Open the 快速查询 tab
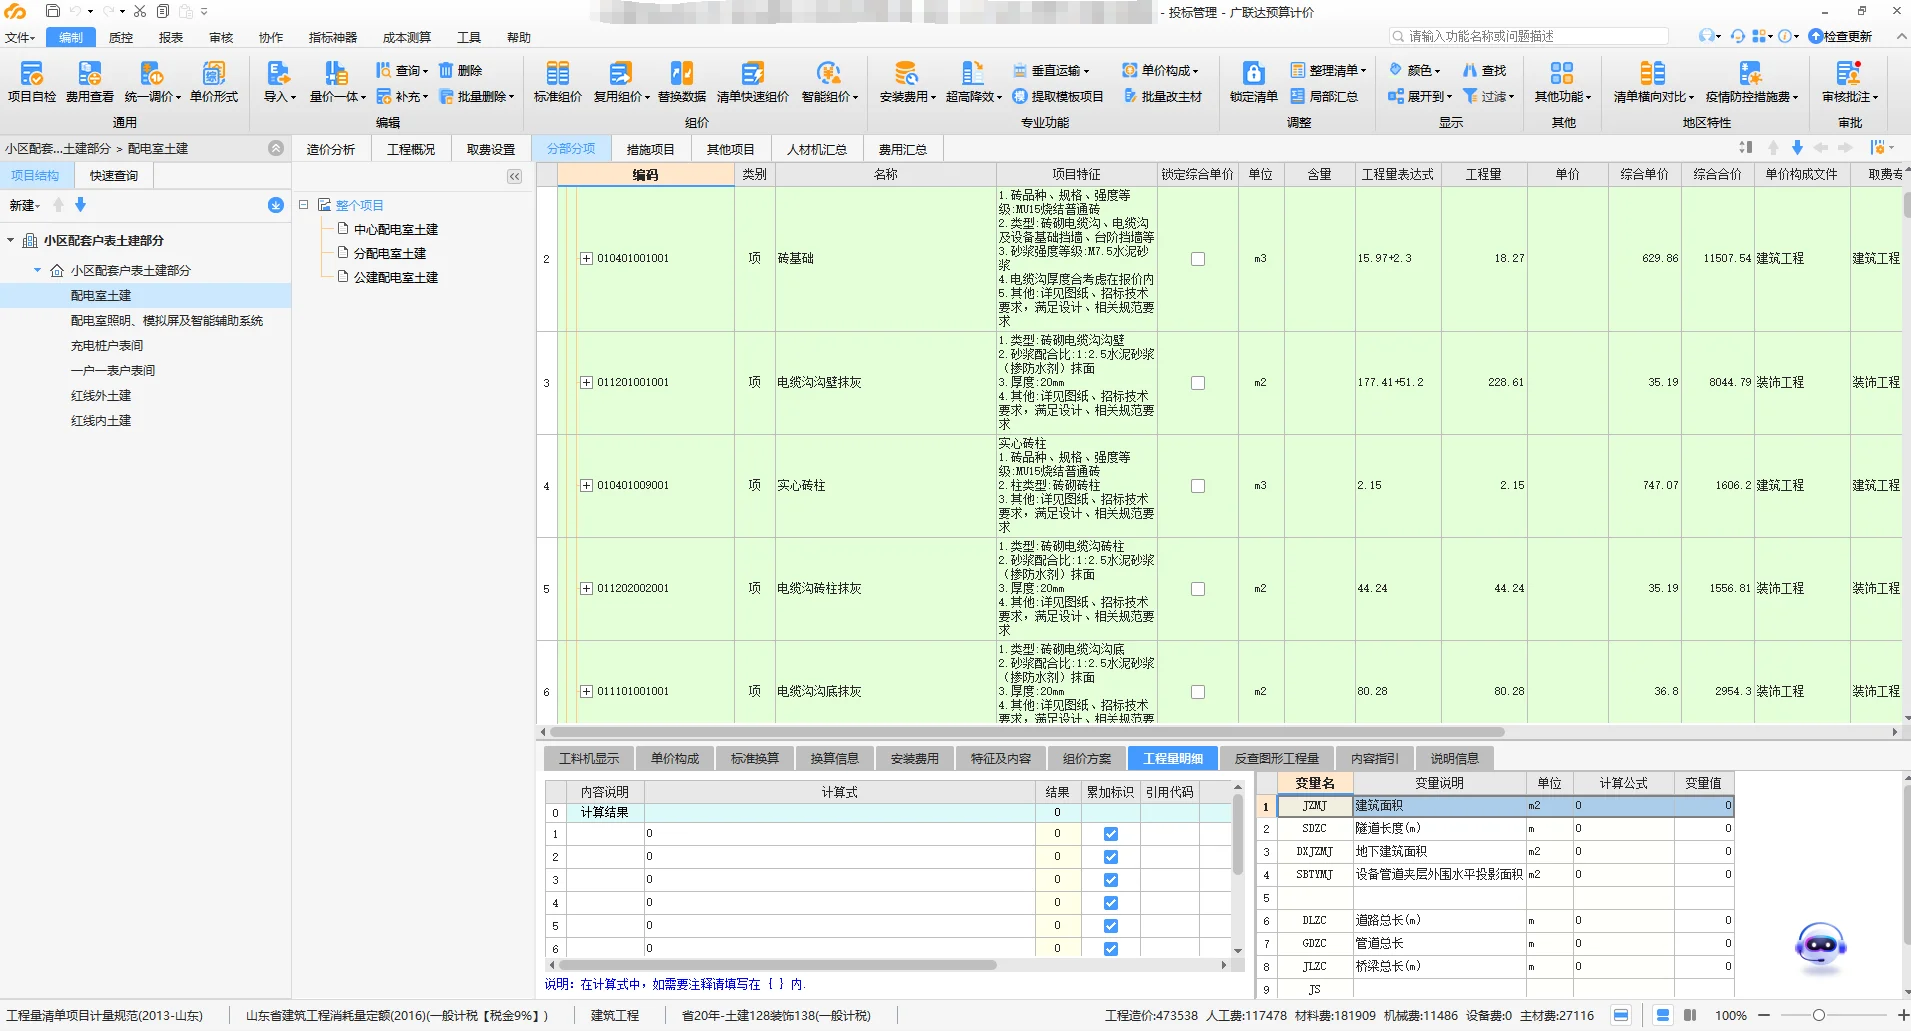The height and width of the screenshot is (1031, 1911). (x=114, y=176)
